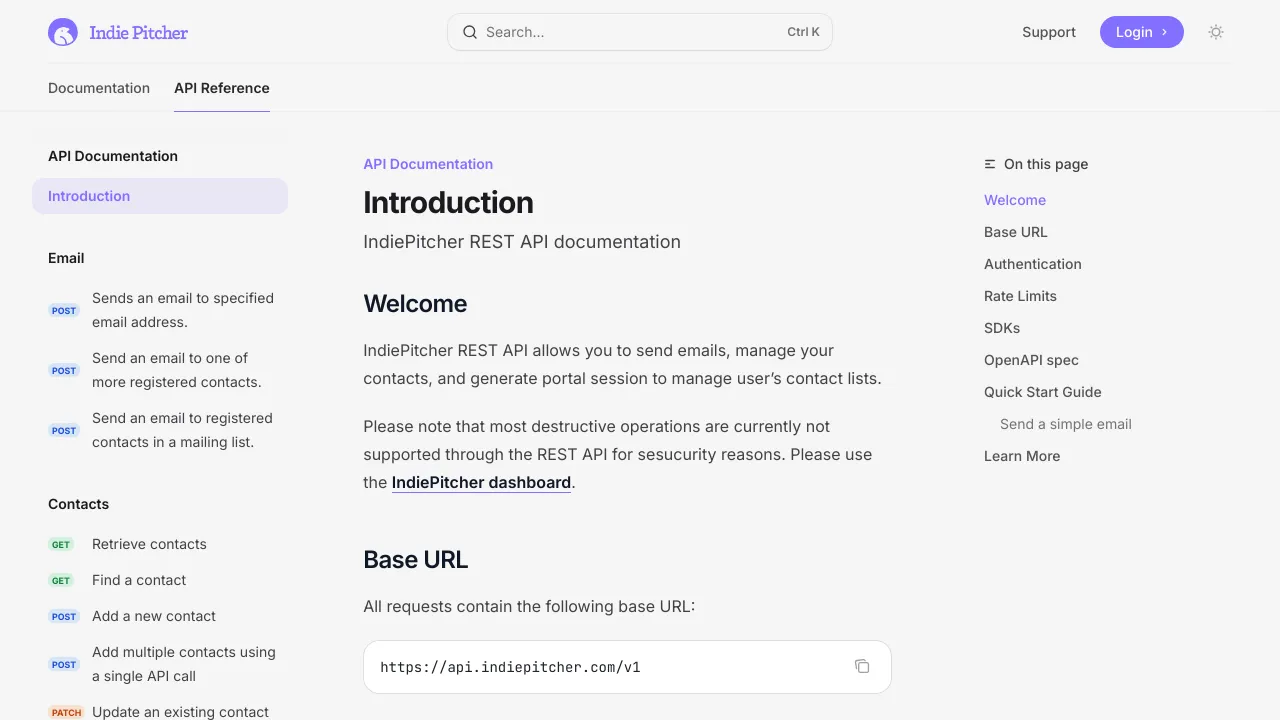Screen dimensions: 1280x720
Task: Open Update an existing contact endpoint
Action: point(180,712)
